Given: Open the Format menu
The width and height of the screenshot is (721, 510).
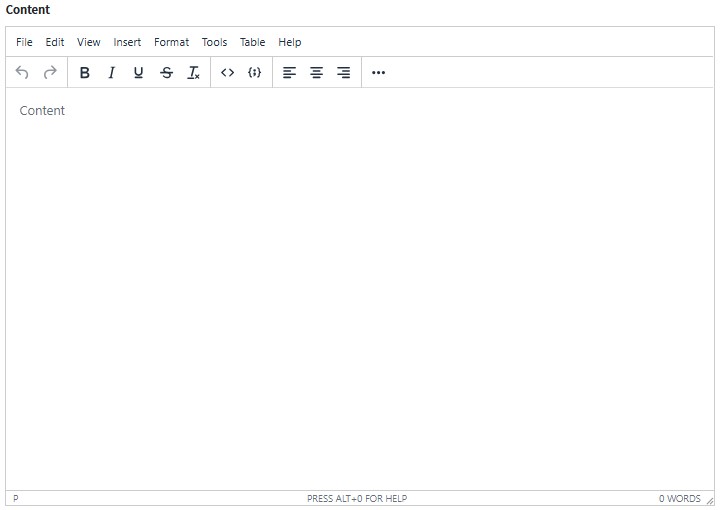Looking at the screenshot, I should pos(171,42).
